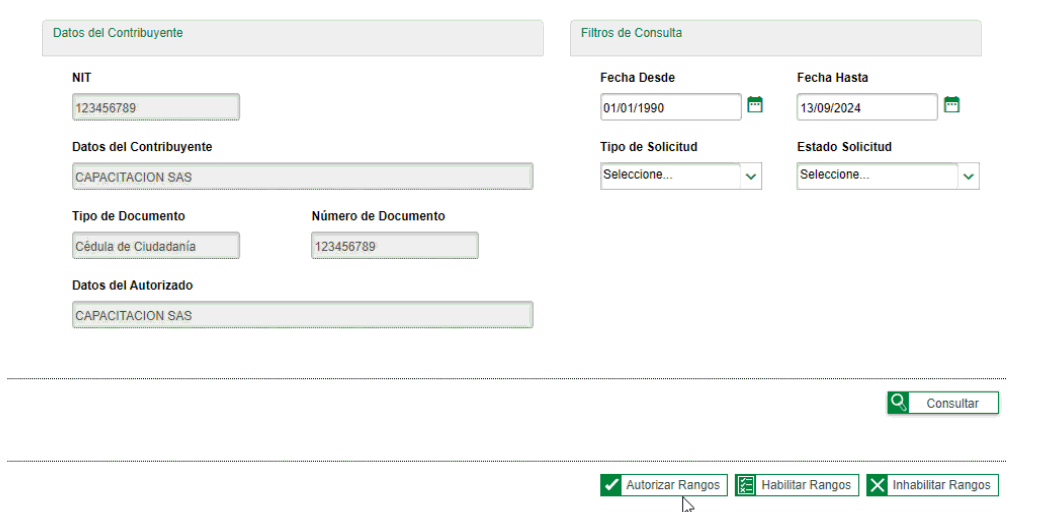Click the checklist icon of Habilitar Rangos
This screenshot has height=512, width=1040.
(746, 485)
